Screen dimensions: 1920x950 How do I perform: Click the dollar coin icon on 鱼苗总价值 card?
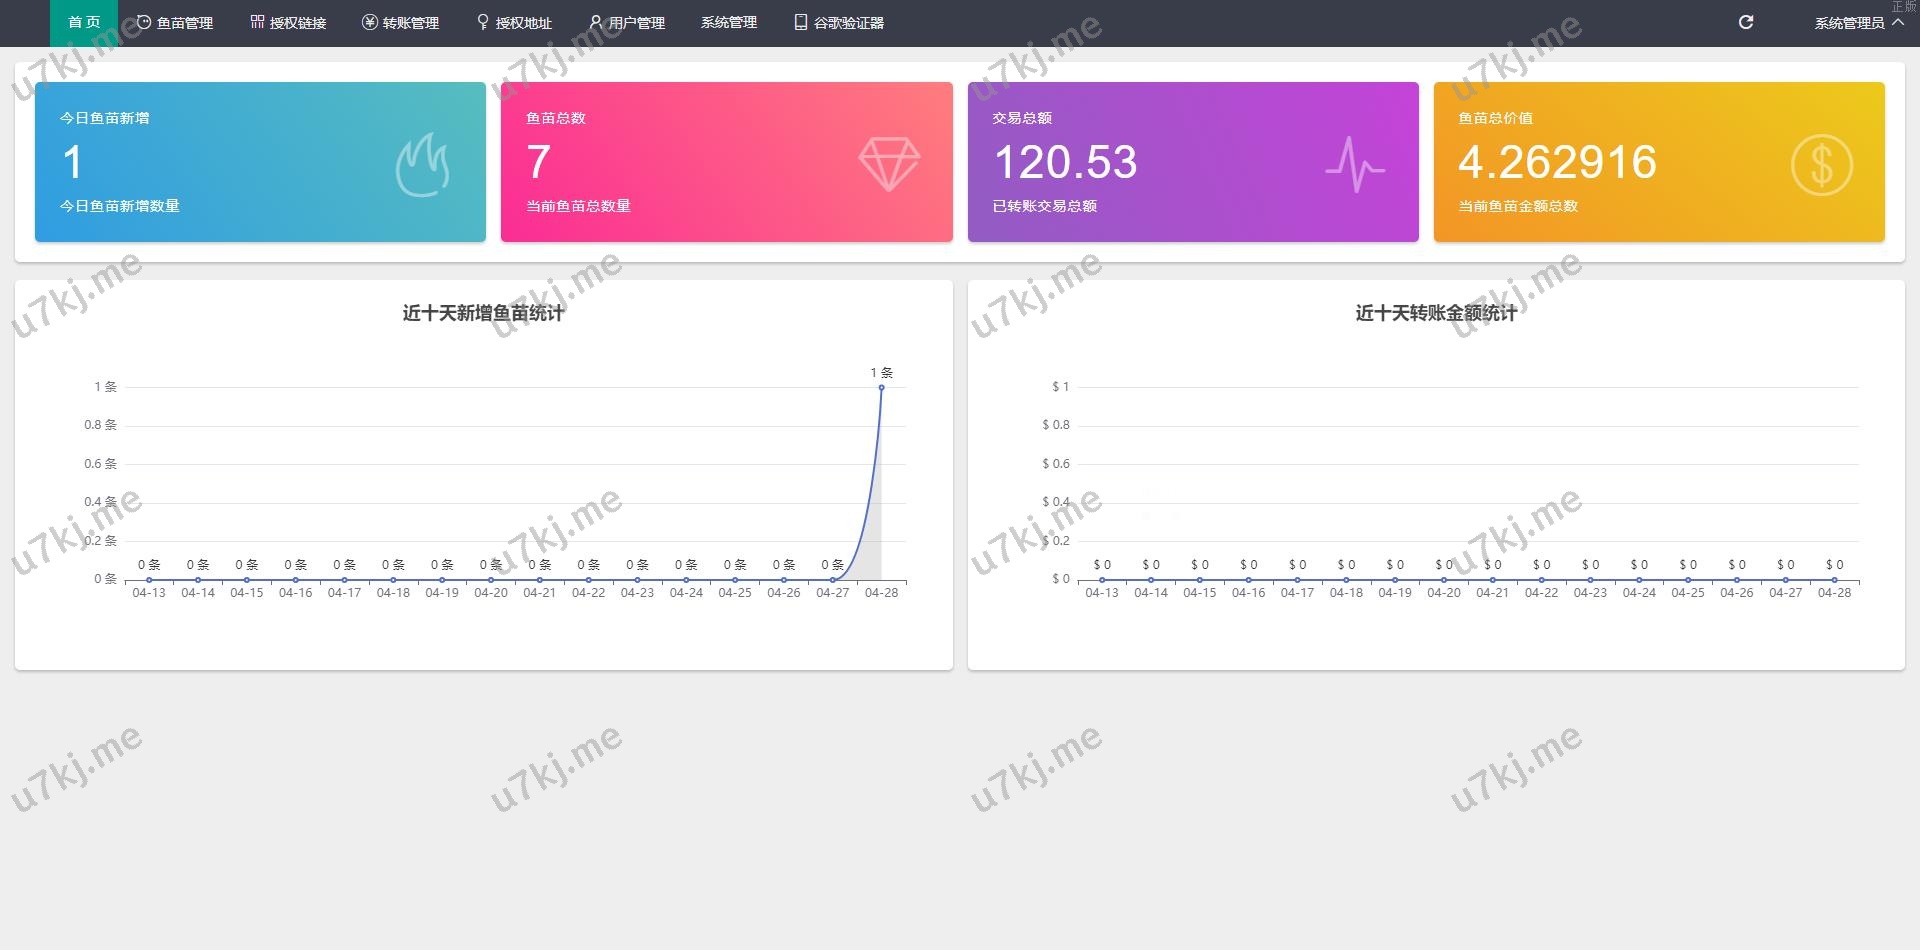[1821, 165]
